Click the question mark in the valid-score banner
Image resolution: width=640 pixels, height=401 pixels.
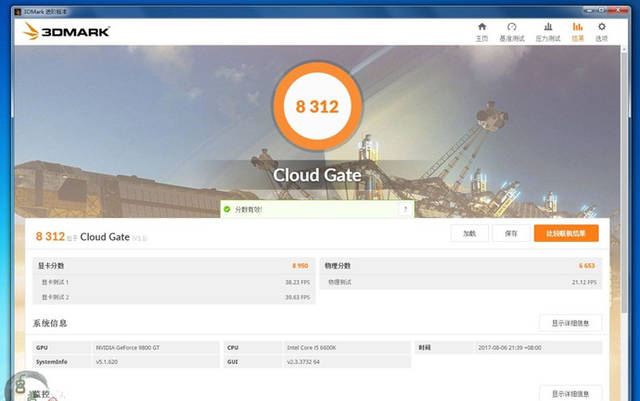point(405,209)
